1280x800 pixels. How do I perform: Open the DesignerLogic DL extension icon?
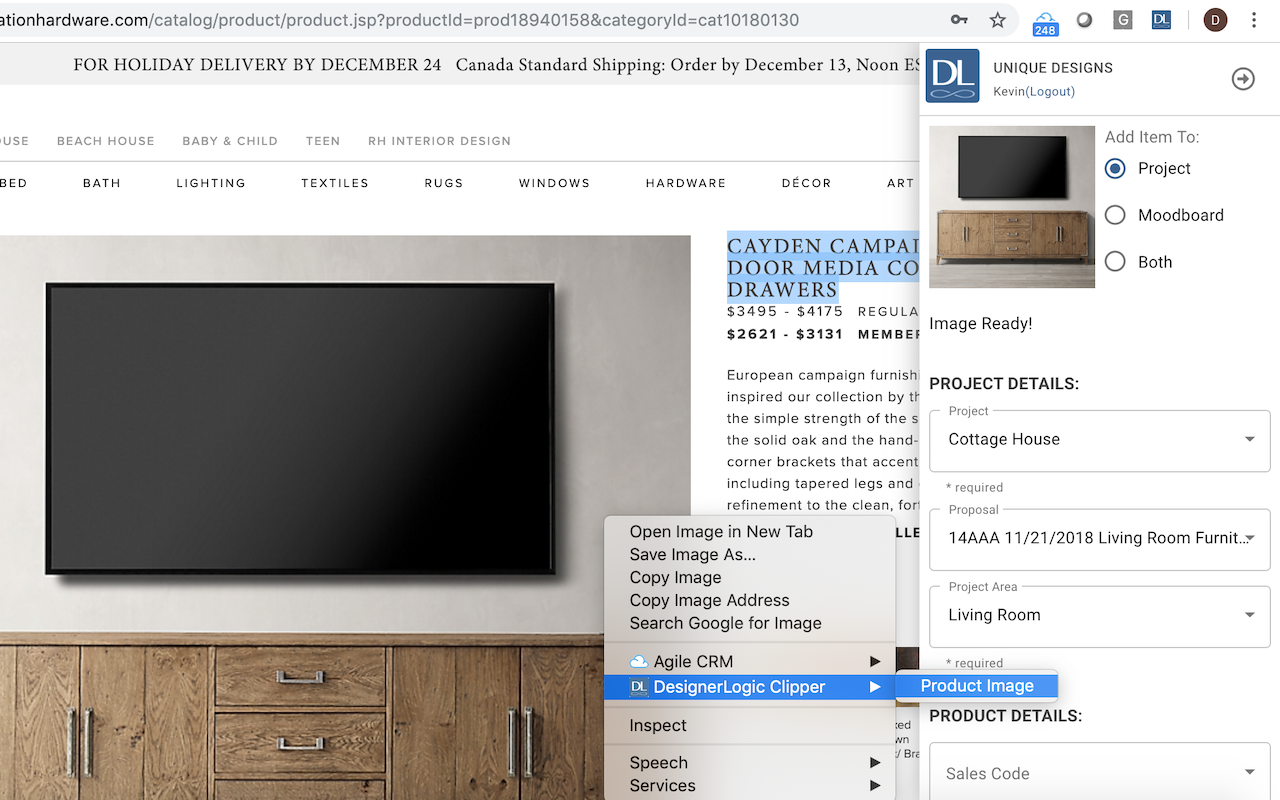1161,19
